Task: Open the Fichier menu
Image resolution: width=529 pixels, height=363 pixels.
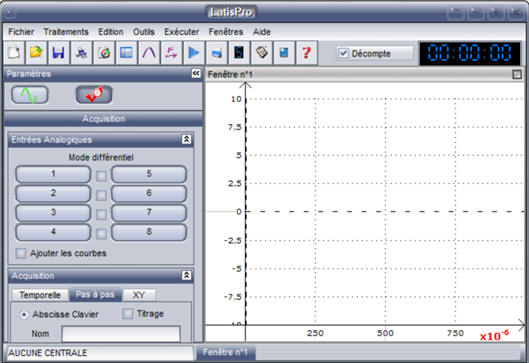Action: tap(21, 32)
